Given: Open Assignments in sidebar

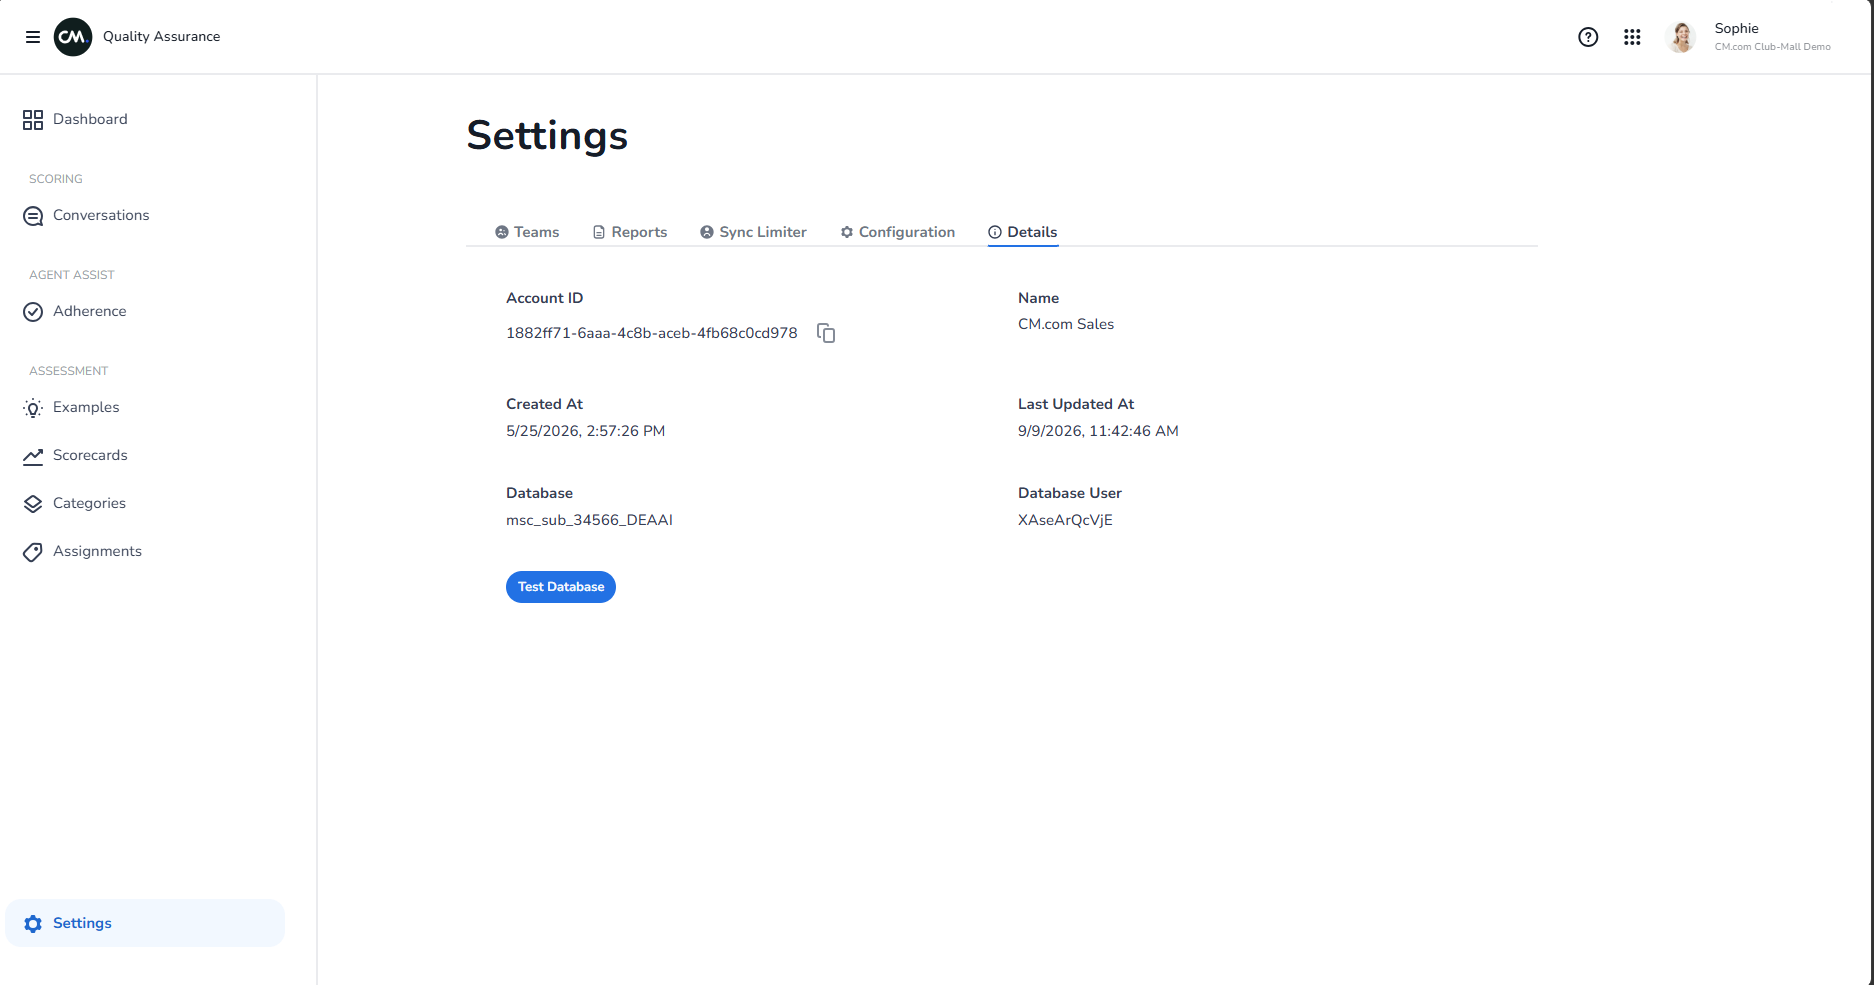Looking at the screenshot, I should (x=145, y=552).
